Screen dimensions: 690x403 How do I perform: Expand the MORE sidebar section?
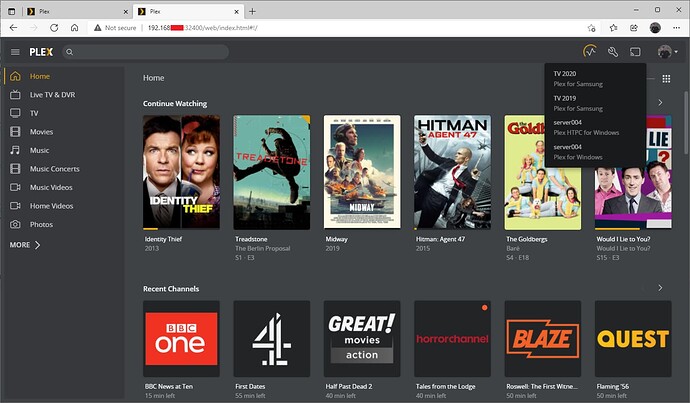[x=25, y=245]
